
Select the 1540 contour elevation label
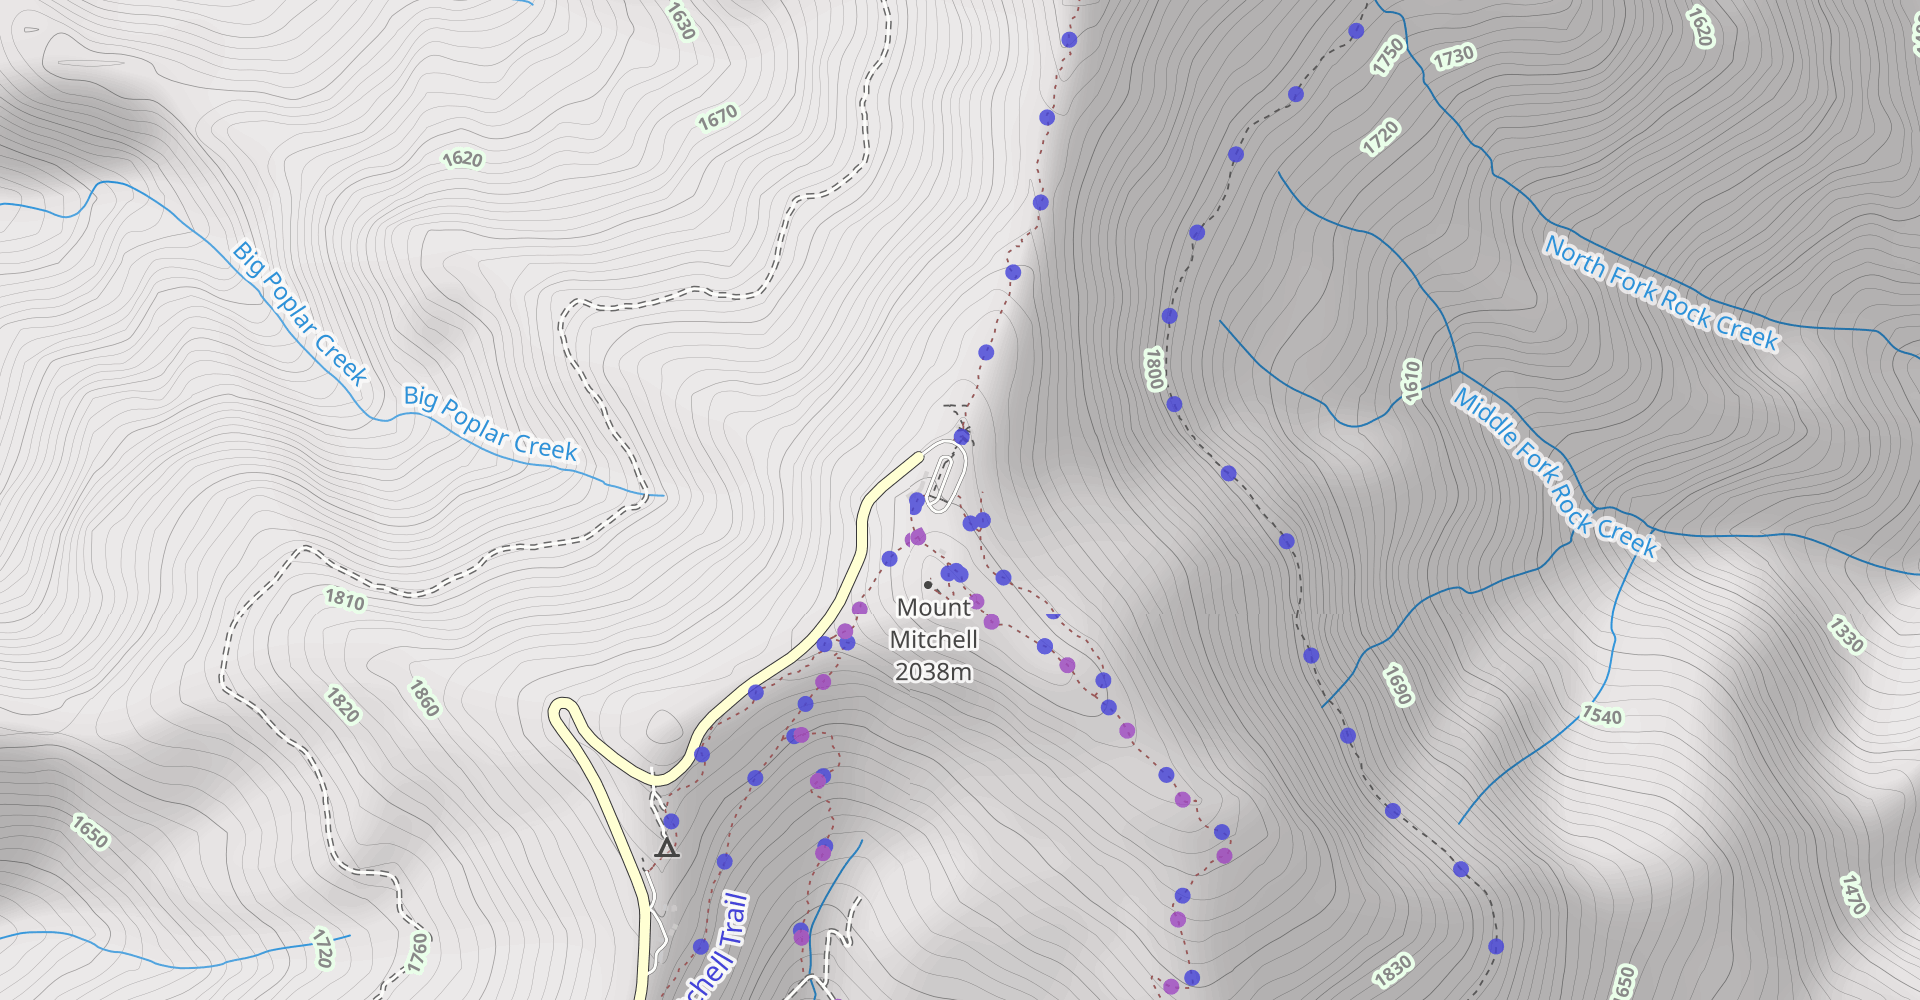1602,715
